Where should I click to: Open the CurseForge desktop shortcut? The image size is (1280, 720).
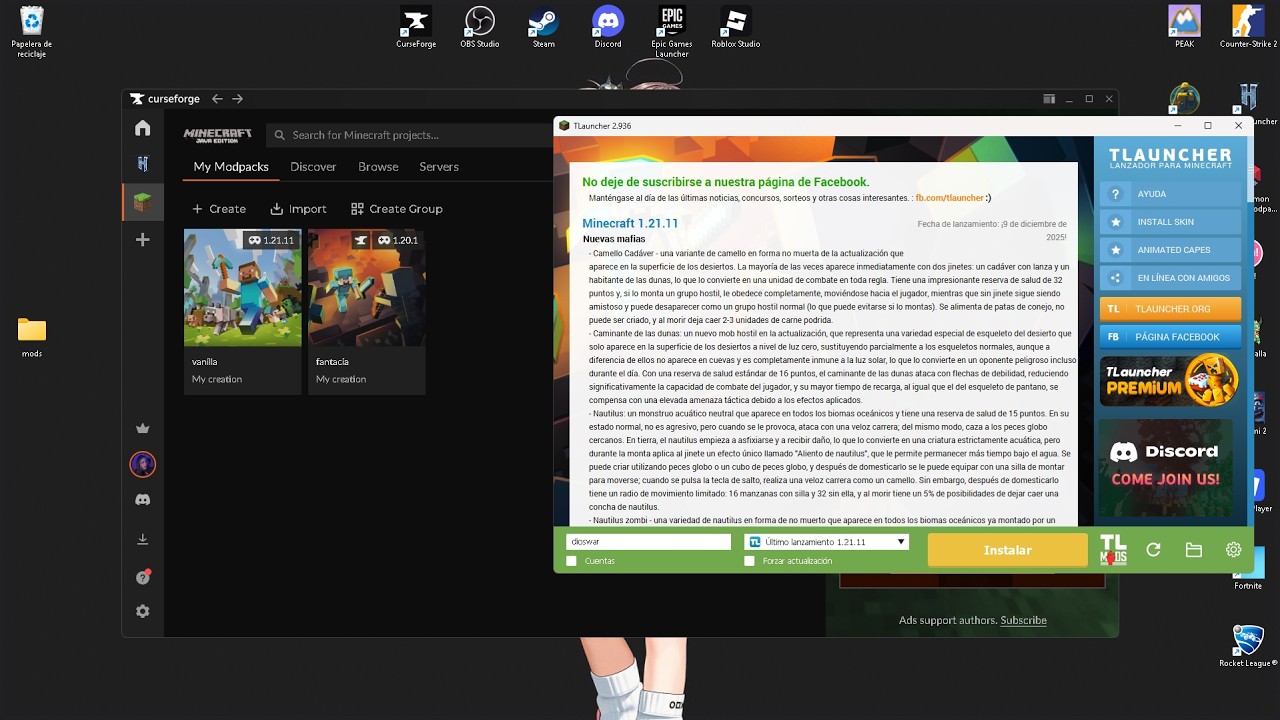pos(415,27)
